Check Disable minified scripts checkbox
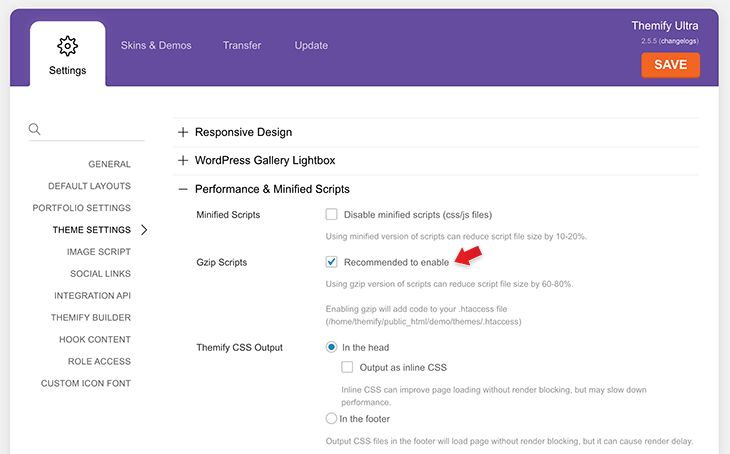This screenshot has width=730, height=454. point(331,214)
